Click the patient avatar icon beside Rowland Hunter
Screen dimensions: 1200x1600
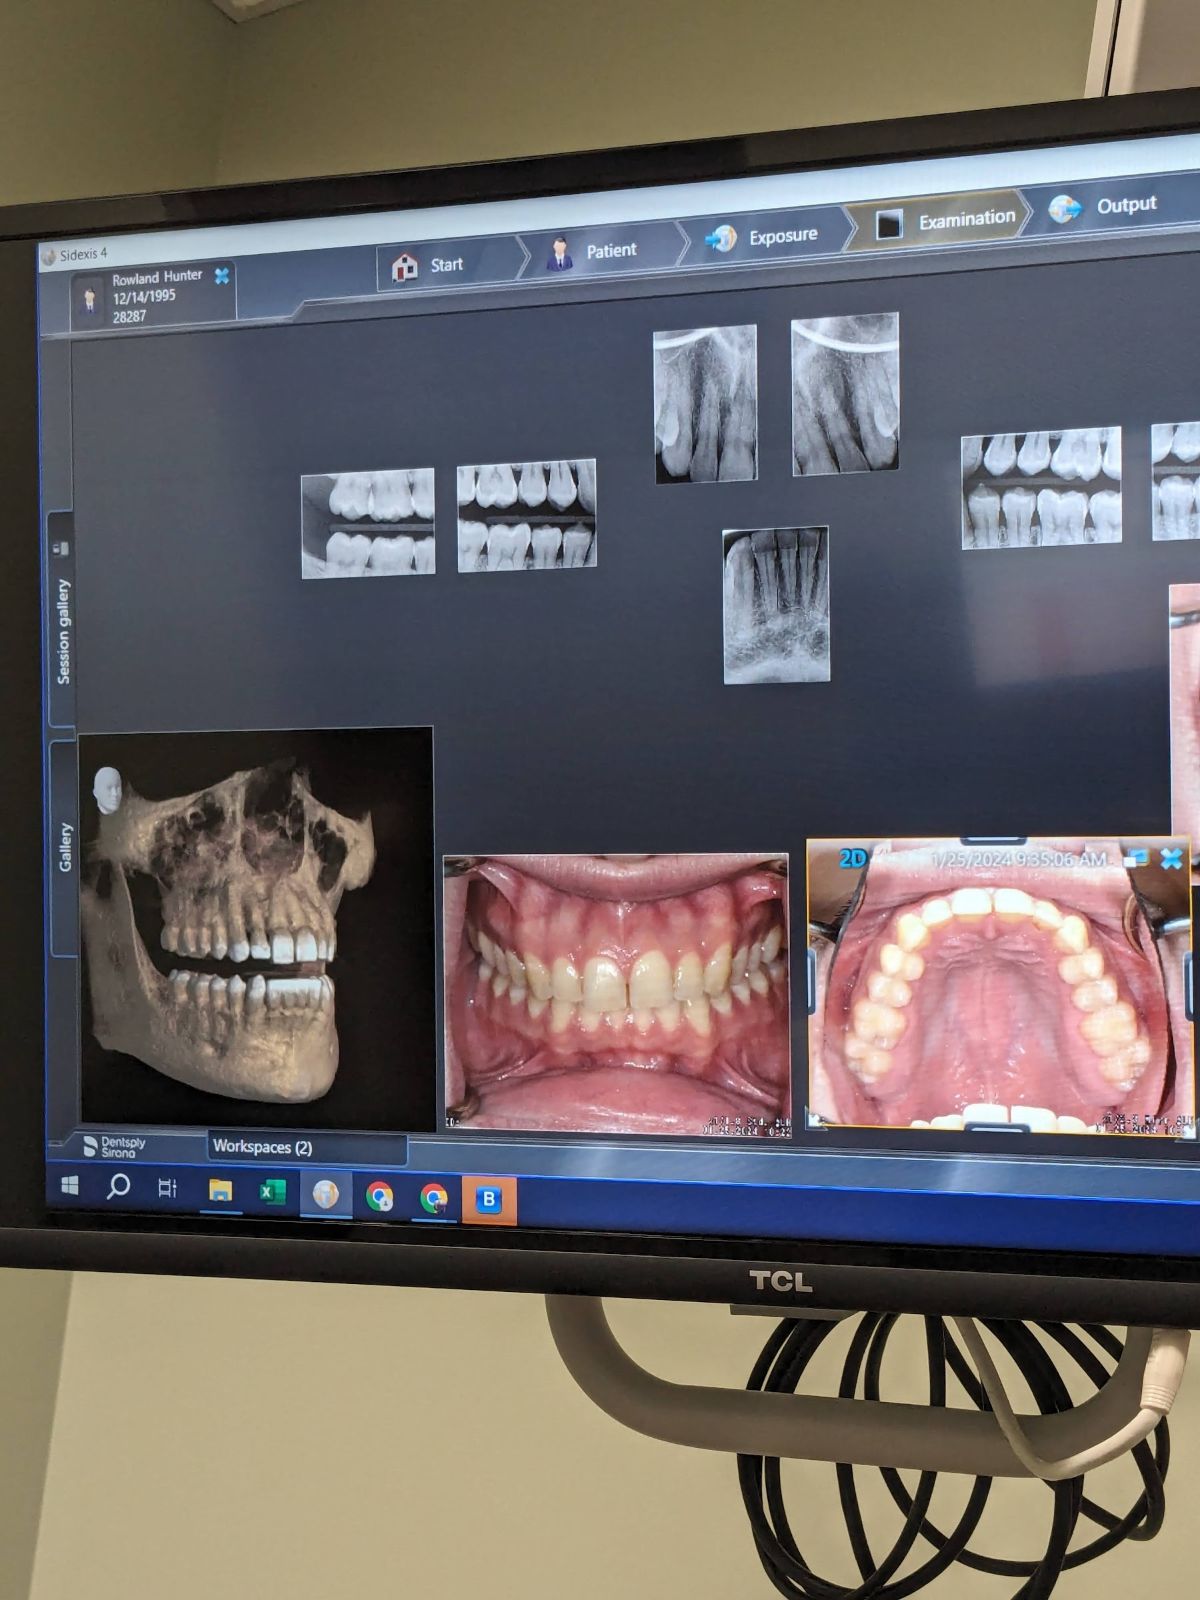(90, 301)
